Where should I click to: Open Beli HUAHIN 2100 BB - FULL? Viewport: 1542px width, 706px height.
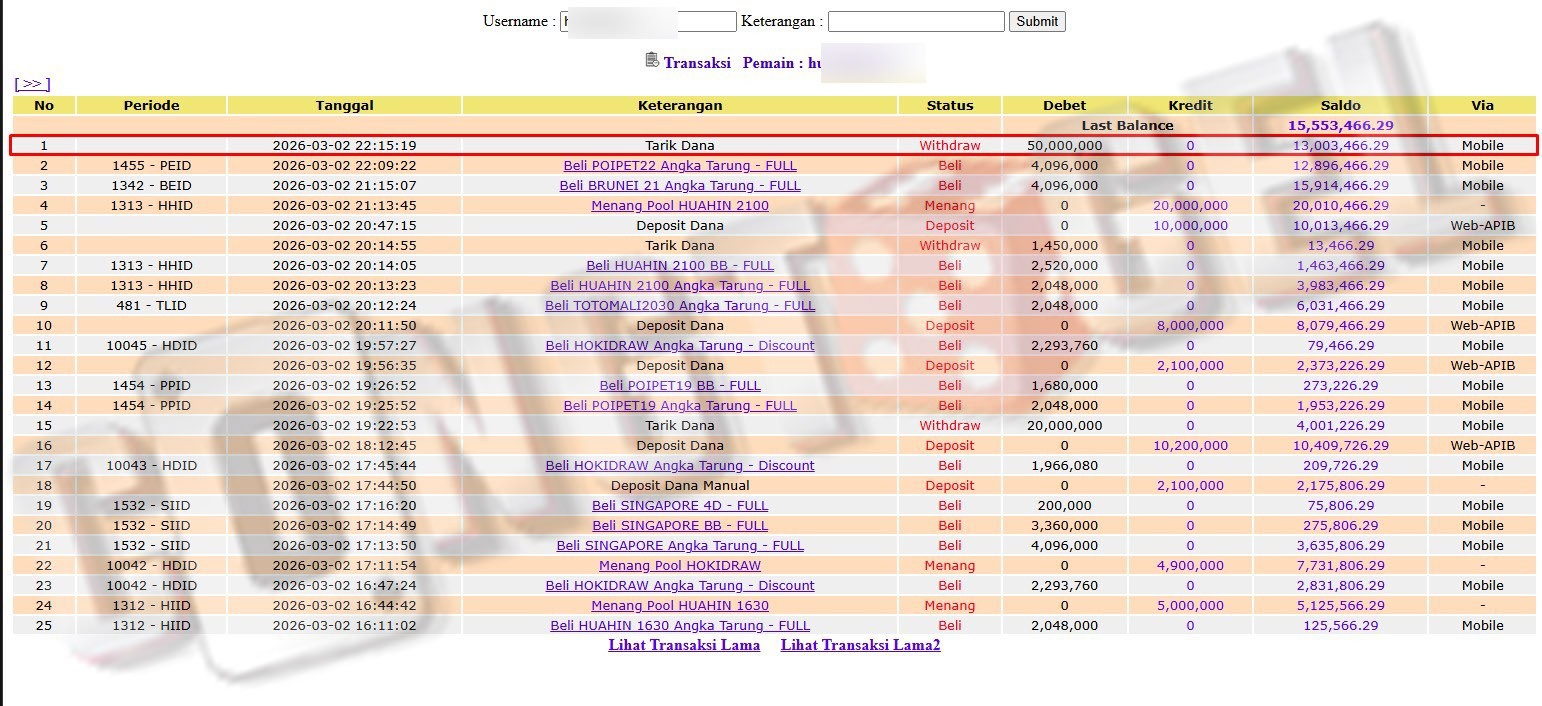click(x=680, y=266)
